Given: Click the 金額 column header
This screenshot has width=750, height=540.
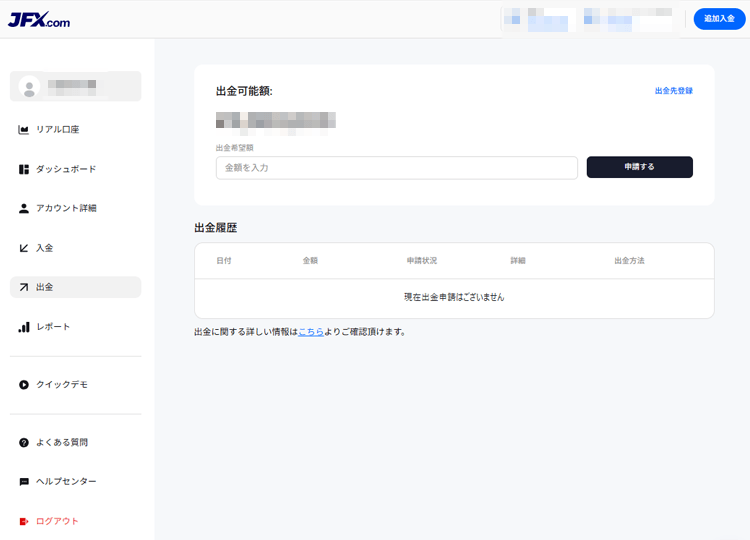Looking at the screenshot, I should (x=310, y=261).
